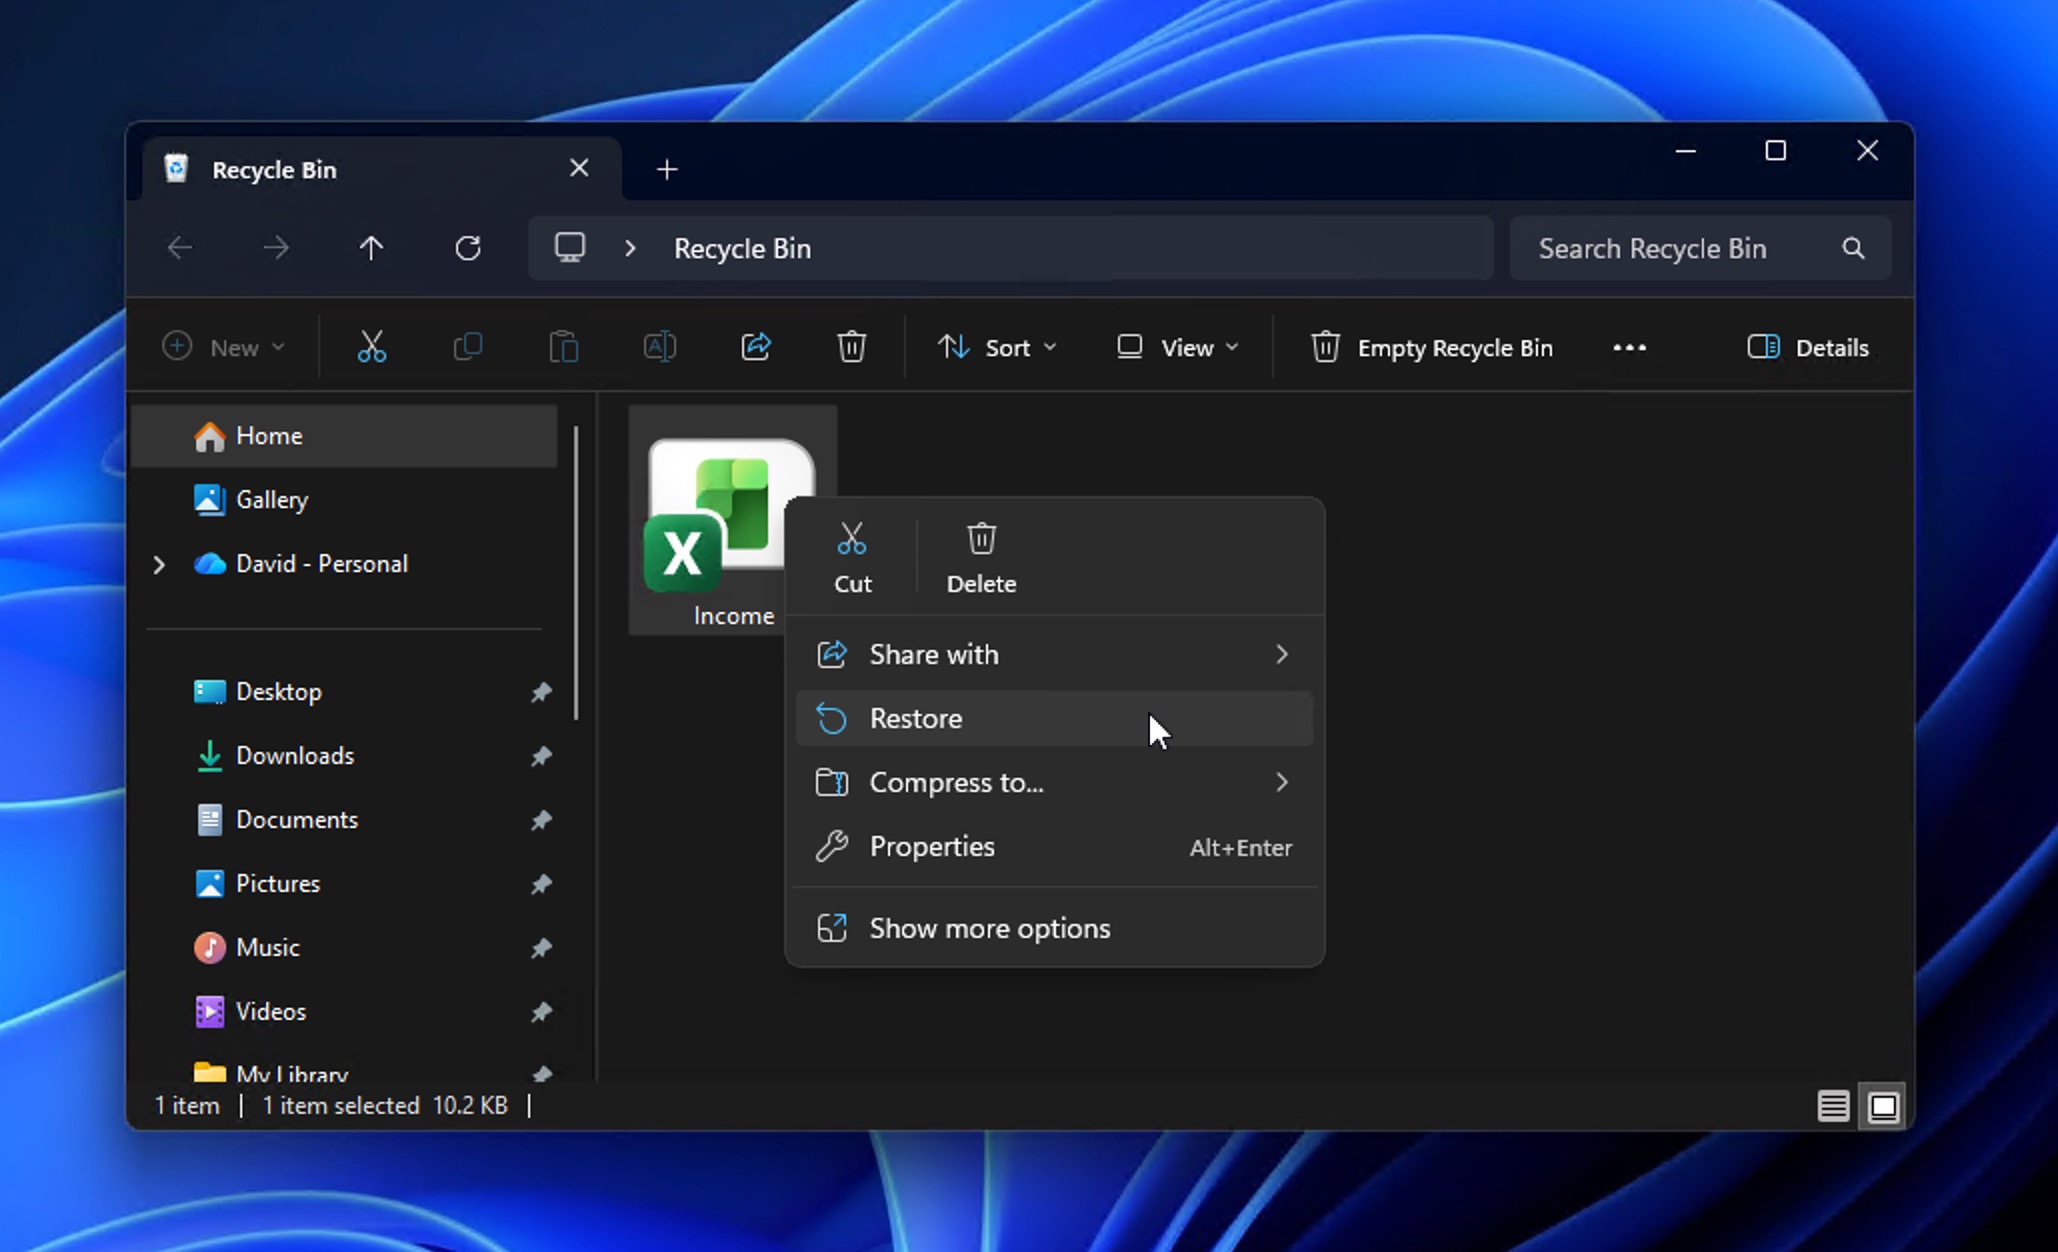This screenshot has width=2058, height=1252.
Task: Open the View dropdown
Action: coord(1177,347)
